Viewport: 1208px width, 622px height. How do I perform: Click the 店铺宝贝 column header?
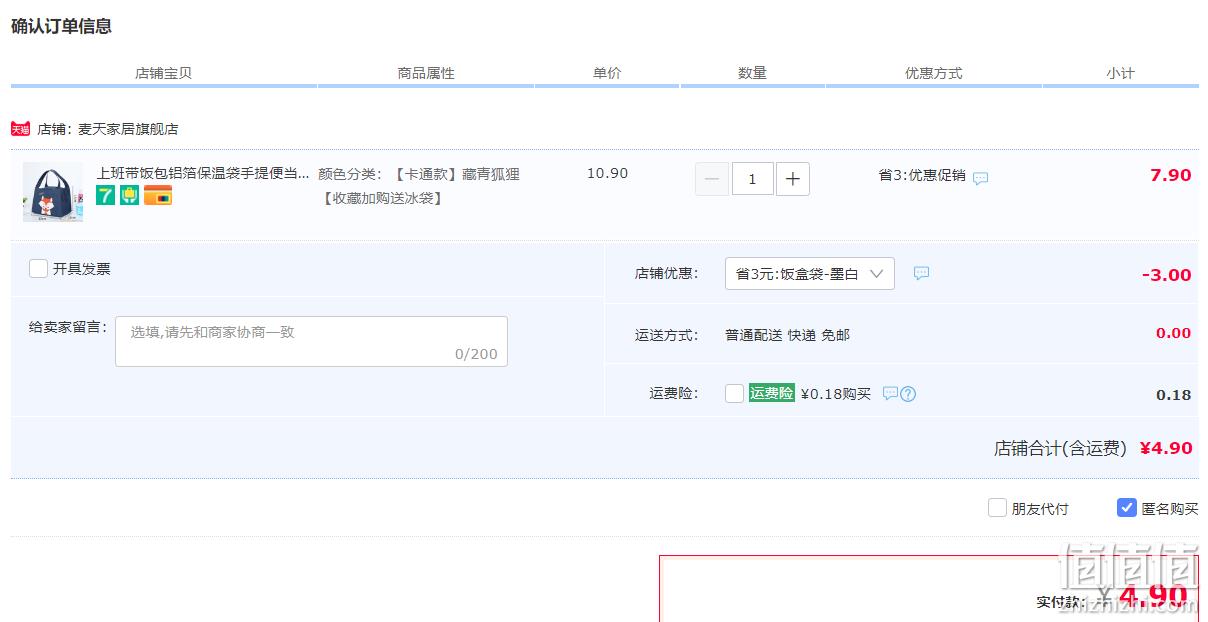[164, 73]
